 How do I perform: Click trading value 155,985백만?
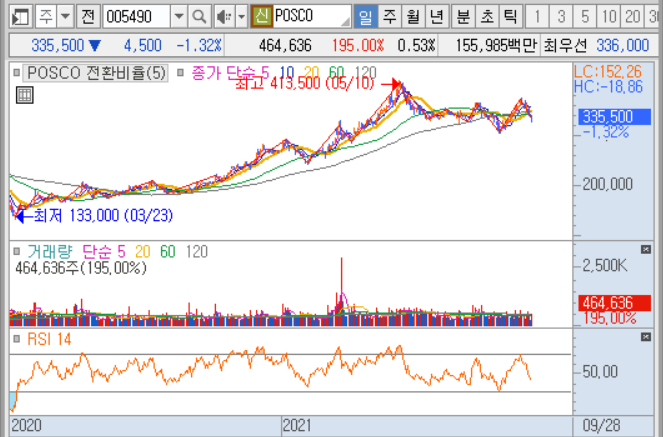coord(496,45)
